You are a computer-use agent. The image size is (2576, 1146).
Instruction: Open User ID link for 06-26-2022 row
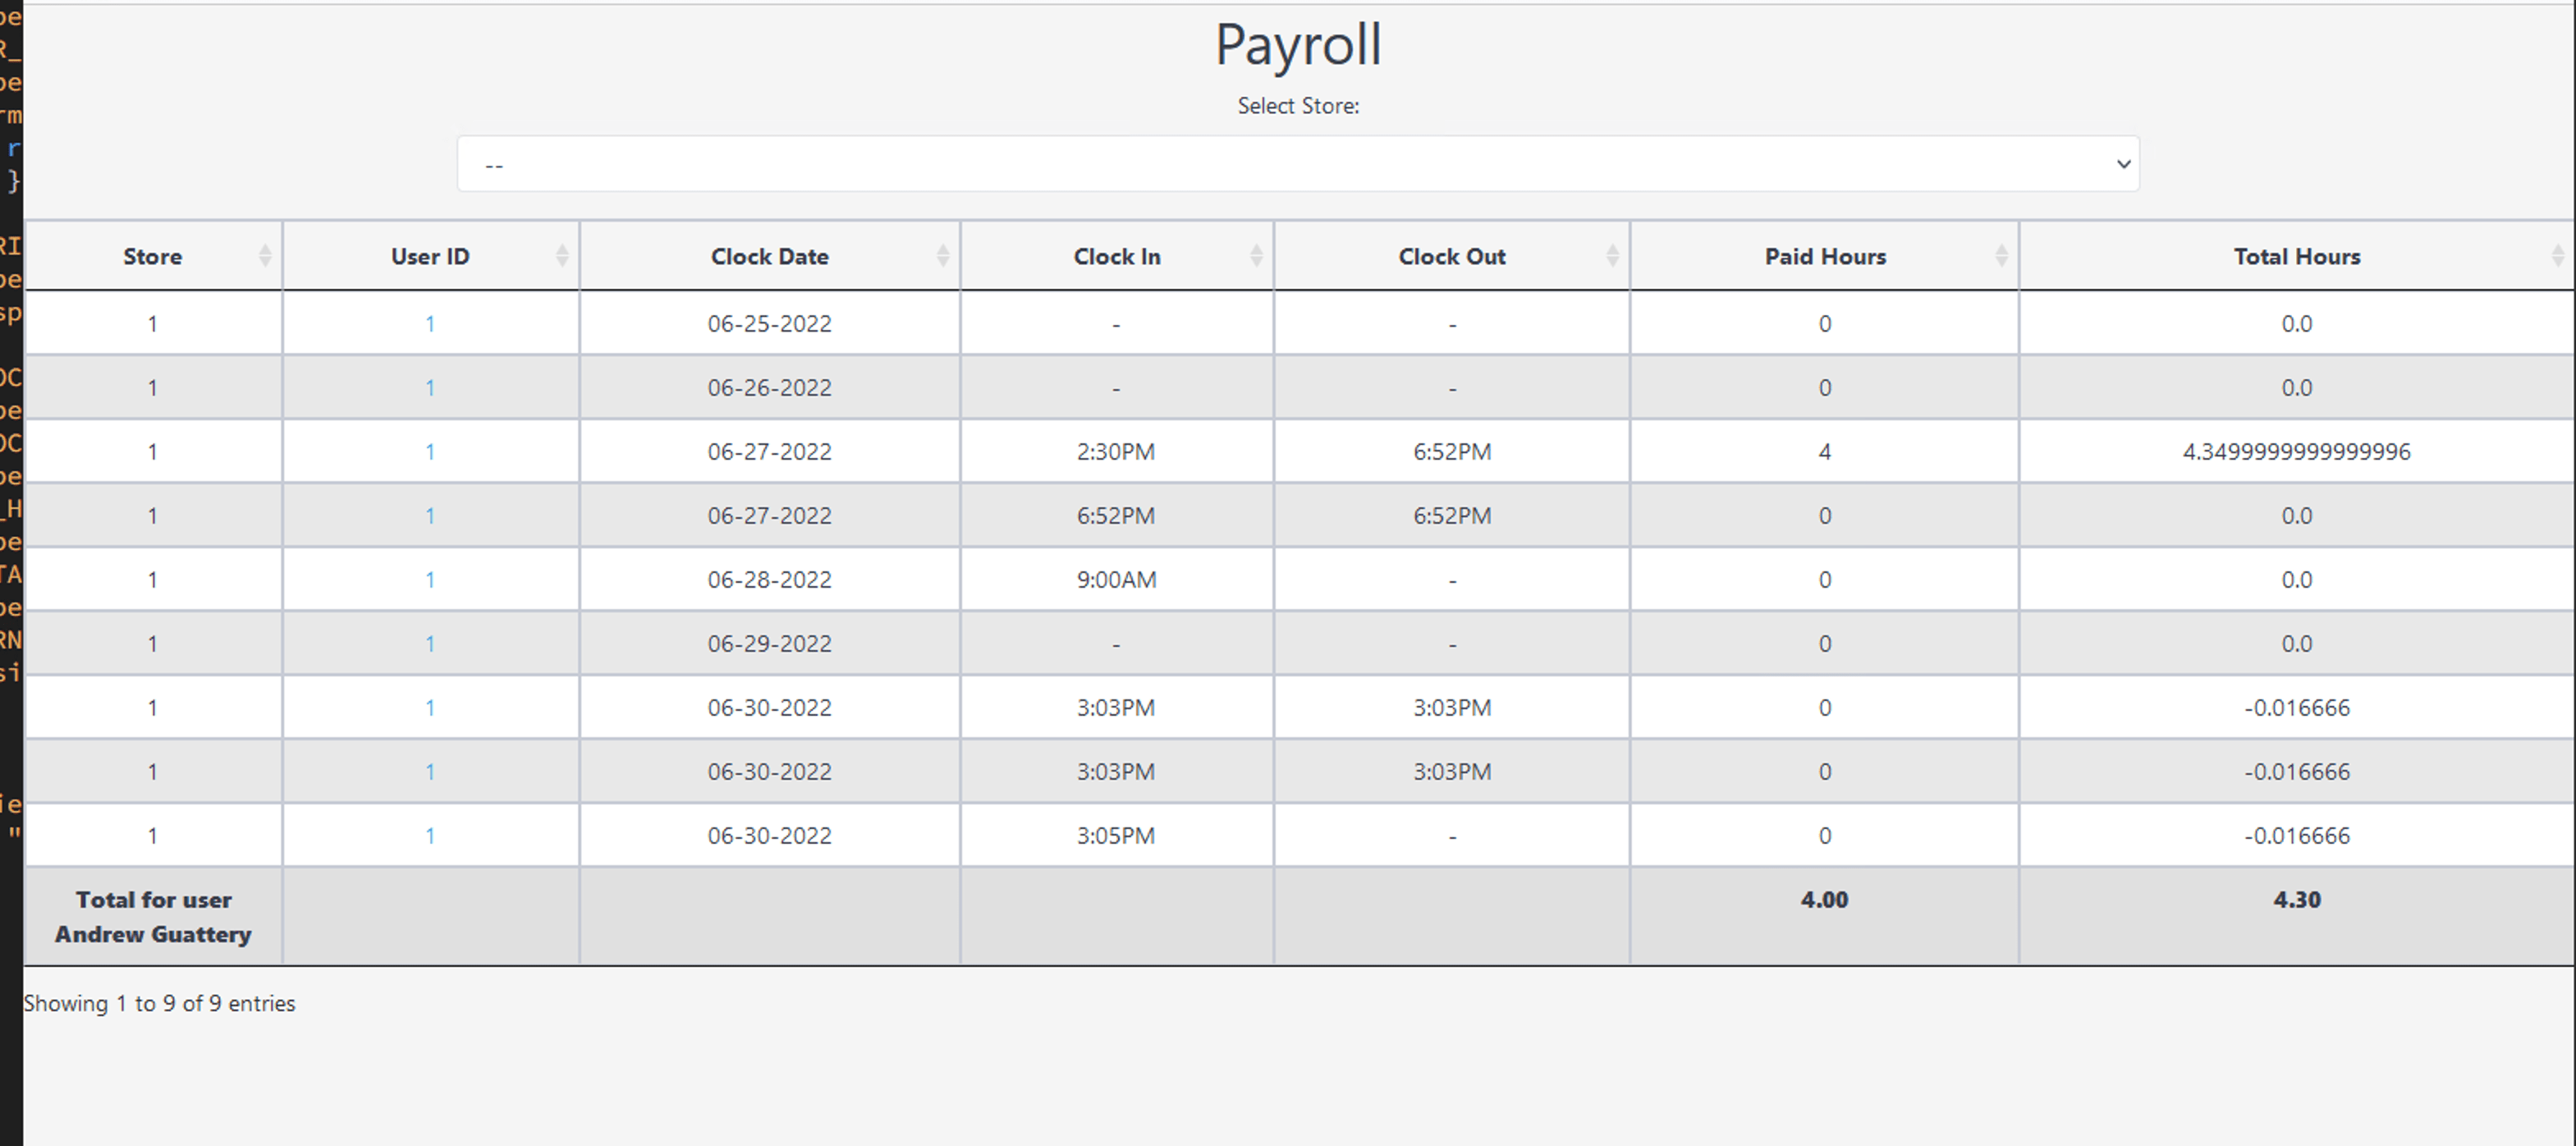(x=430, y=388)
